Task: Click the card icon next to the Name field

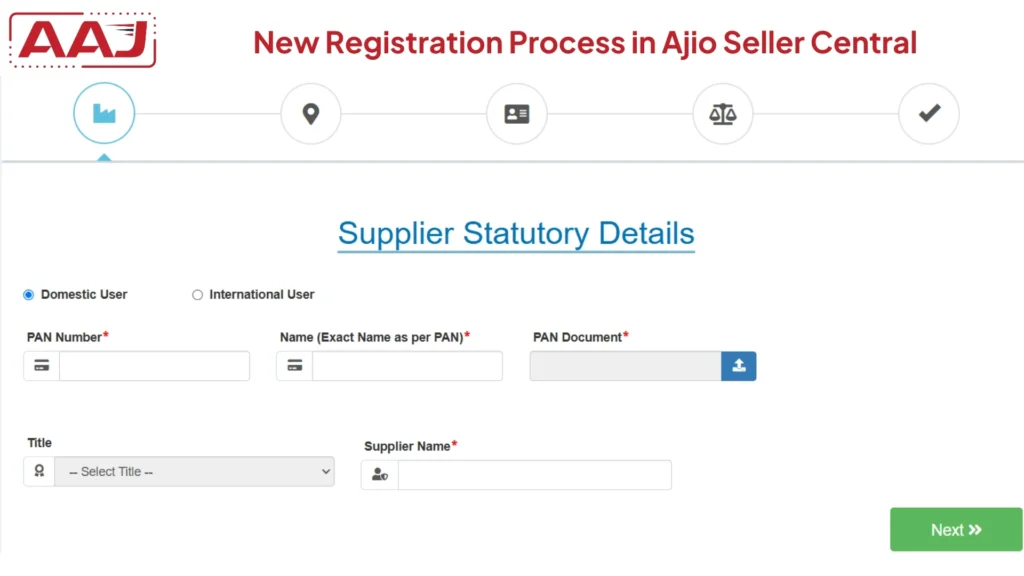Action: pos(293,365)
